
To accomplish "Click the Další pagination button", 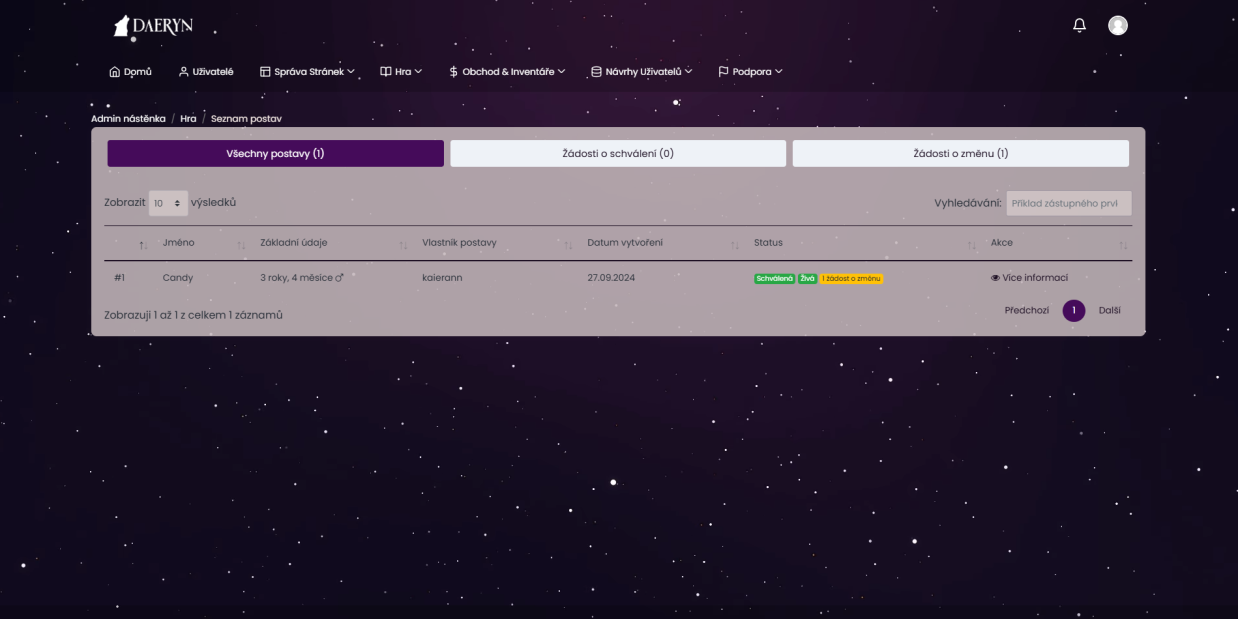I will tap(1109, 311).
